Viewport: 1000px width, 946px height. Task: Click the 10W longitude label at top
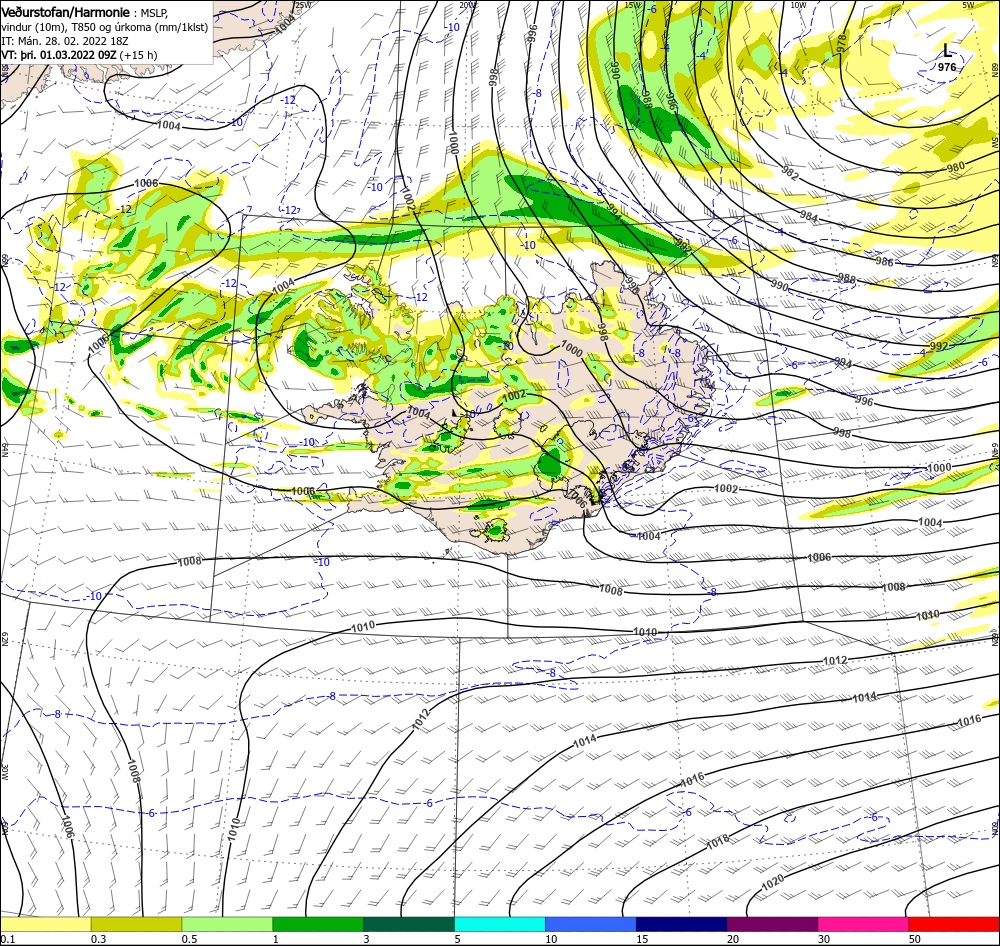pos(797,4)
